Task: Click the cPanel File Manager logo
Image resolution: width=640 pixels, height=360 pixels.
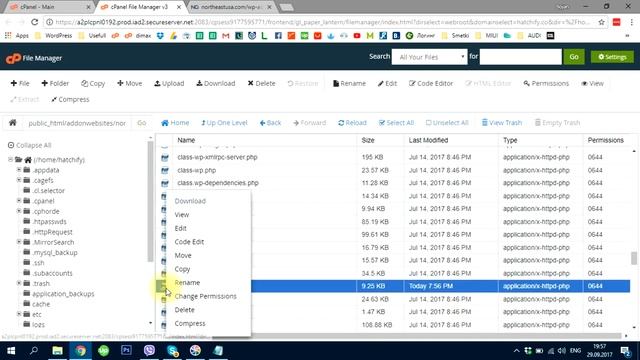Action: (34, 58)
